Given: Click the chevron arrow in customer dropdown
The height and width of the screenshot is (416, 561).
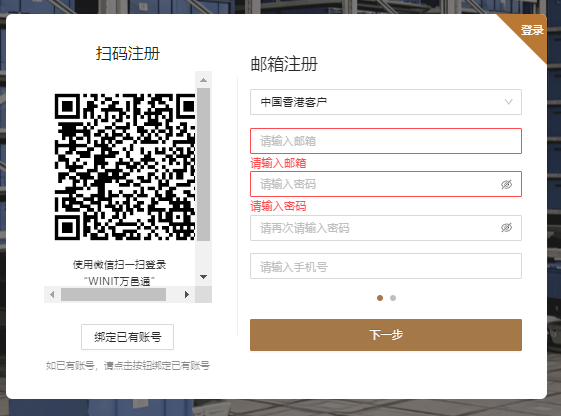Looking at the screenshot, I should pyautogui.click(x=508, y=102).
